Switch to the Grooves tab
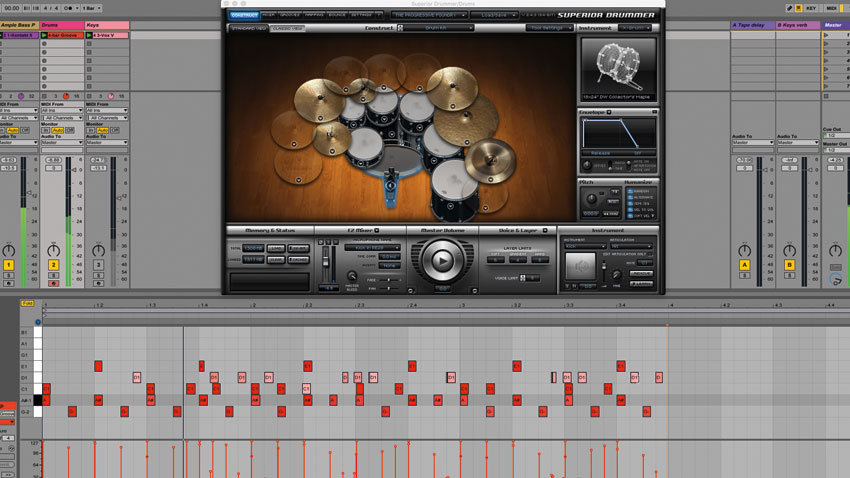 [x=289, y=15]
